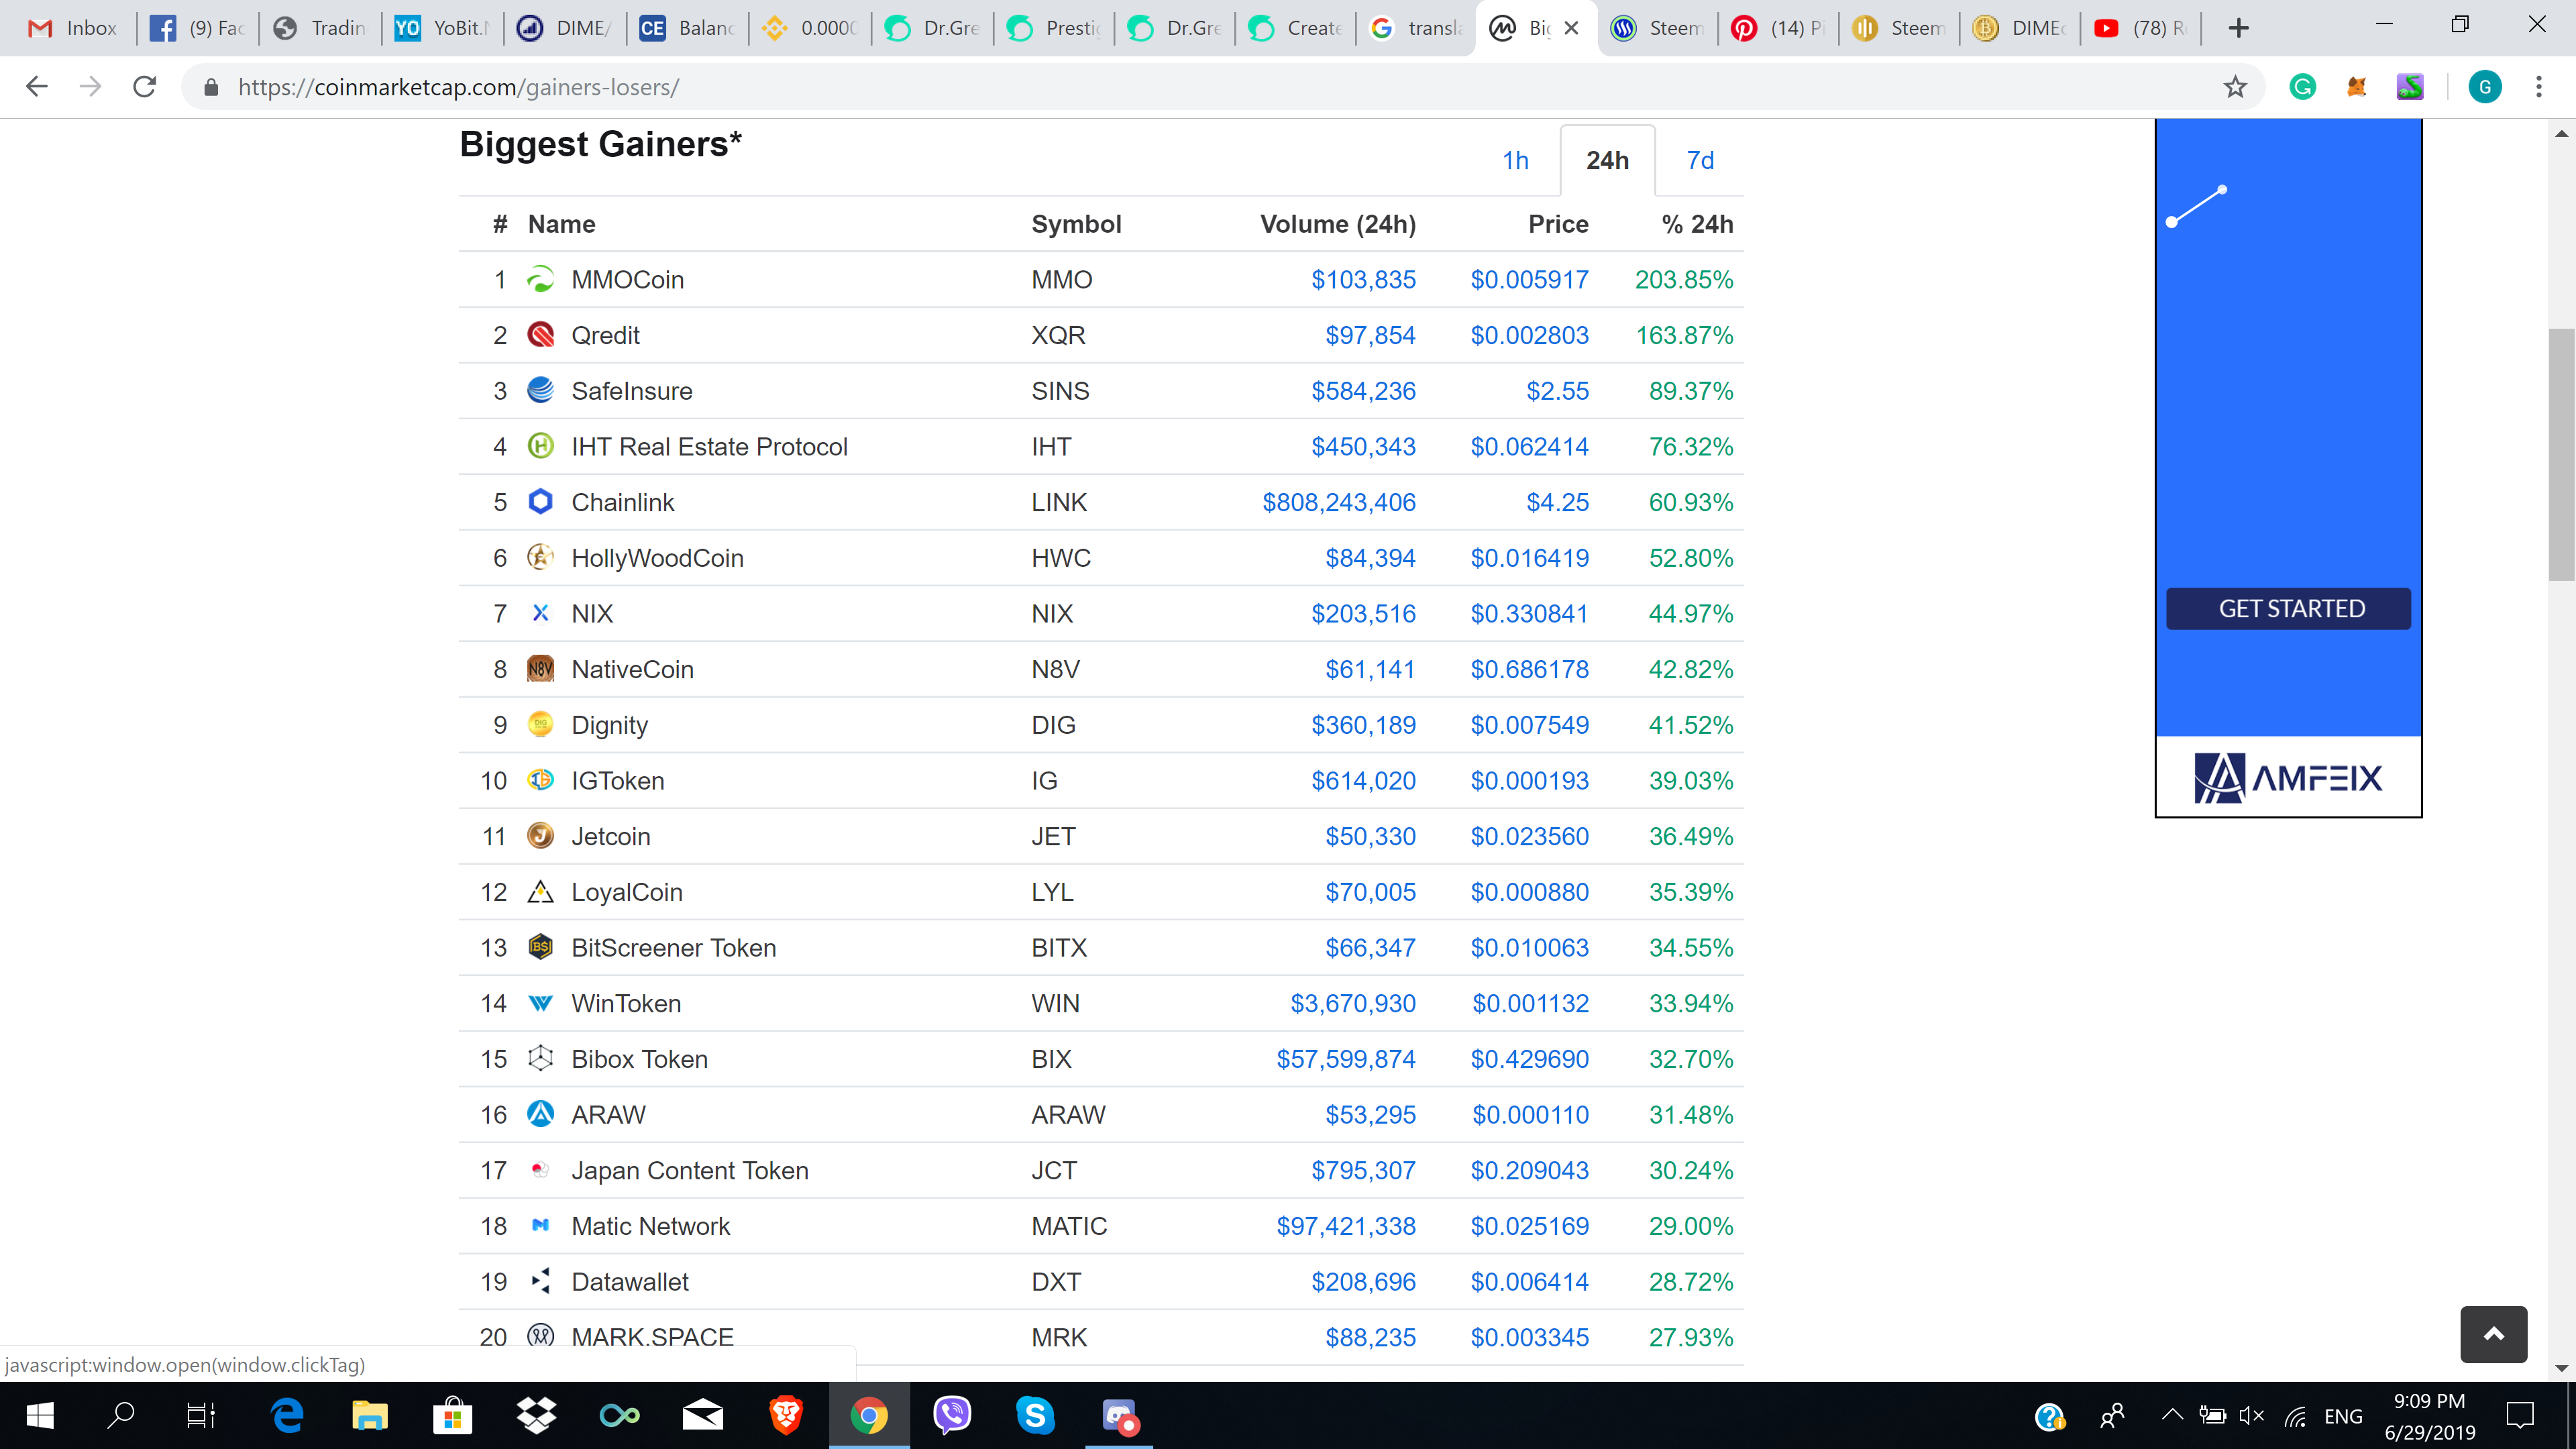The width and height of the screenshot is (2576, 1449).
Task: Open the YouTube browser tab
Action: [2140, 28]
